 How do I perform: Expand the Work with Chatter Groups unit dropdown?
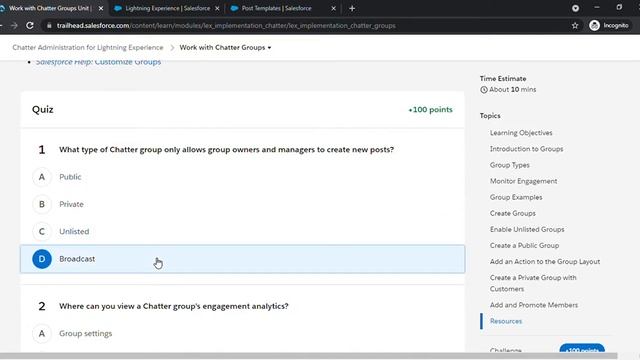(x=225, y=47)
